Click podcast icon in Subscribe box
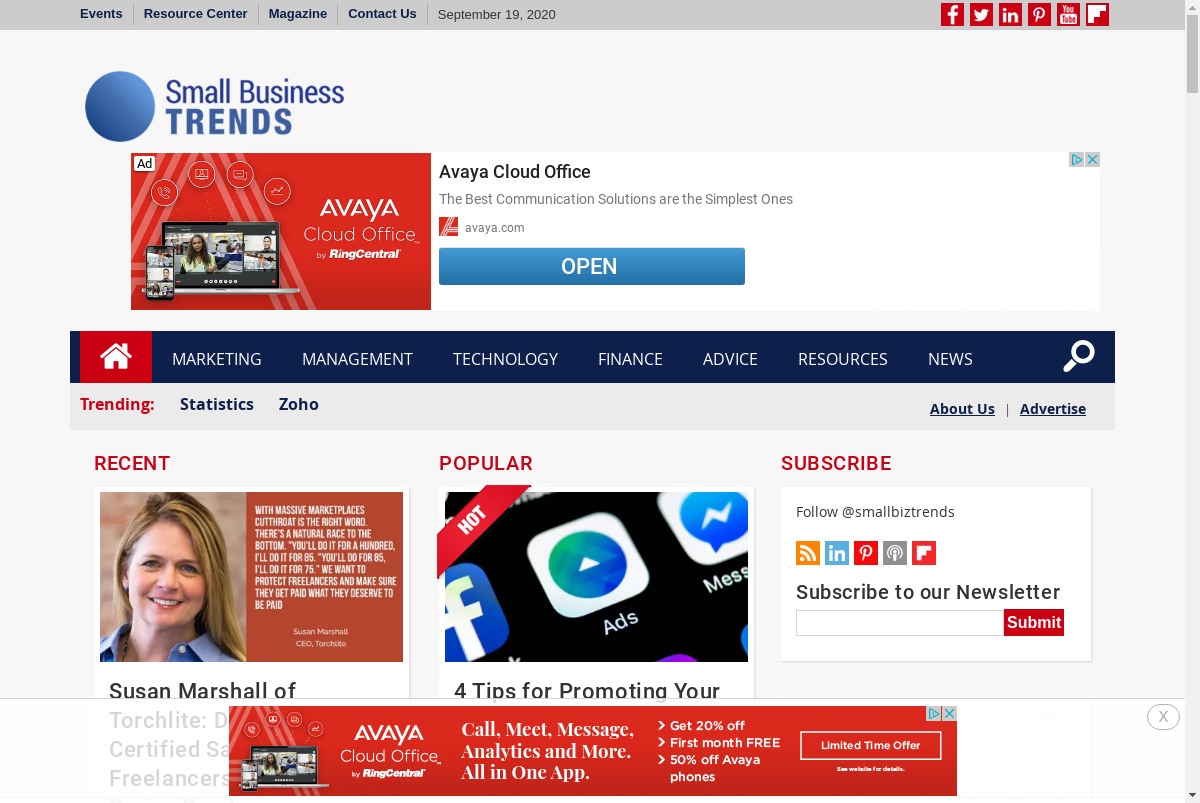This screenshot has height=803, width=1200. click(895, 553)
